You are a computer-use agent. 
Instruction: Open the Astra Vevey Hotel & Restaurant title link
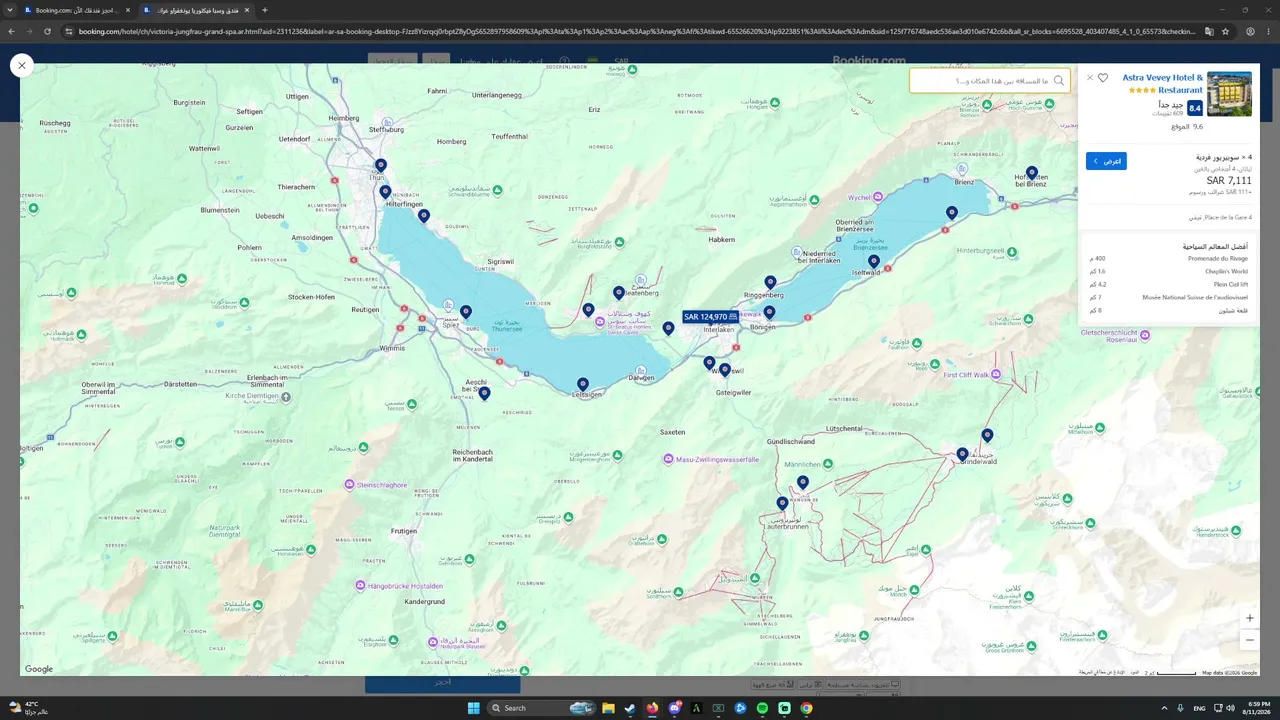point(1162,83)
